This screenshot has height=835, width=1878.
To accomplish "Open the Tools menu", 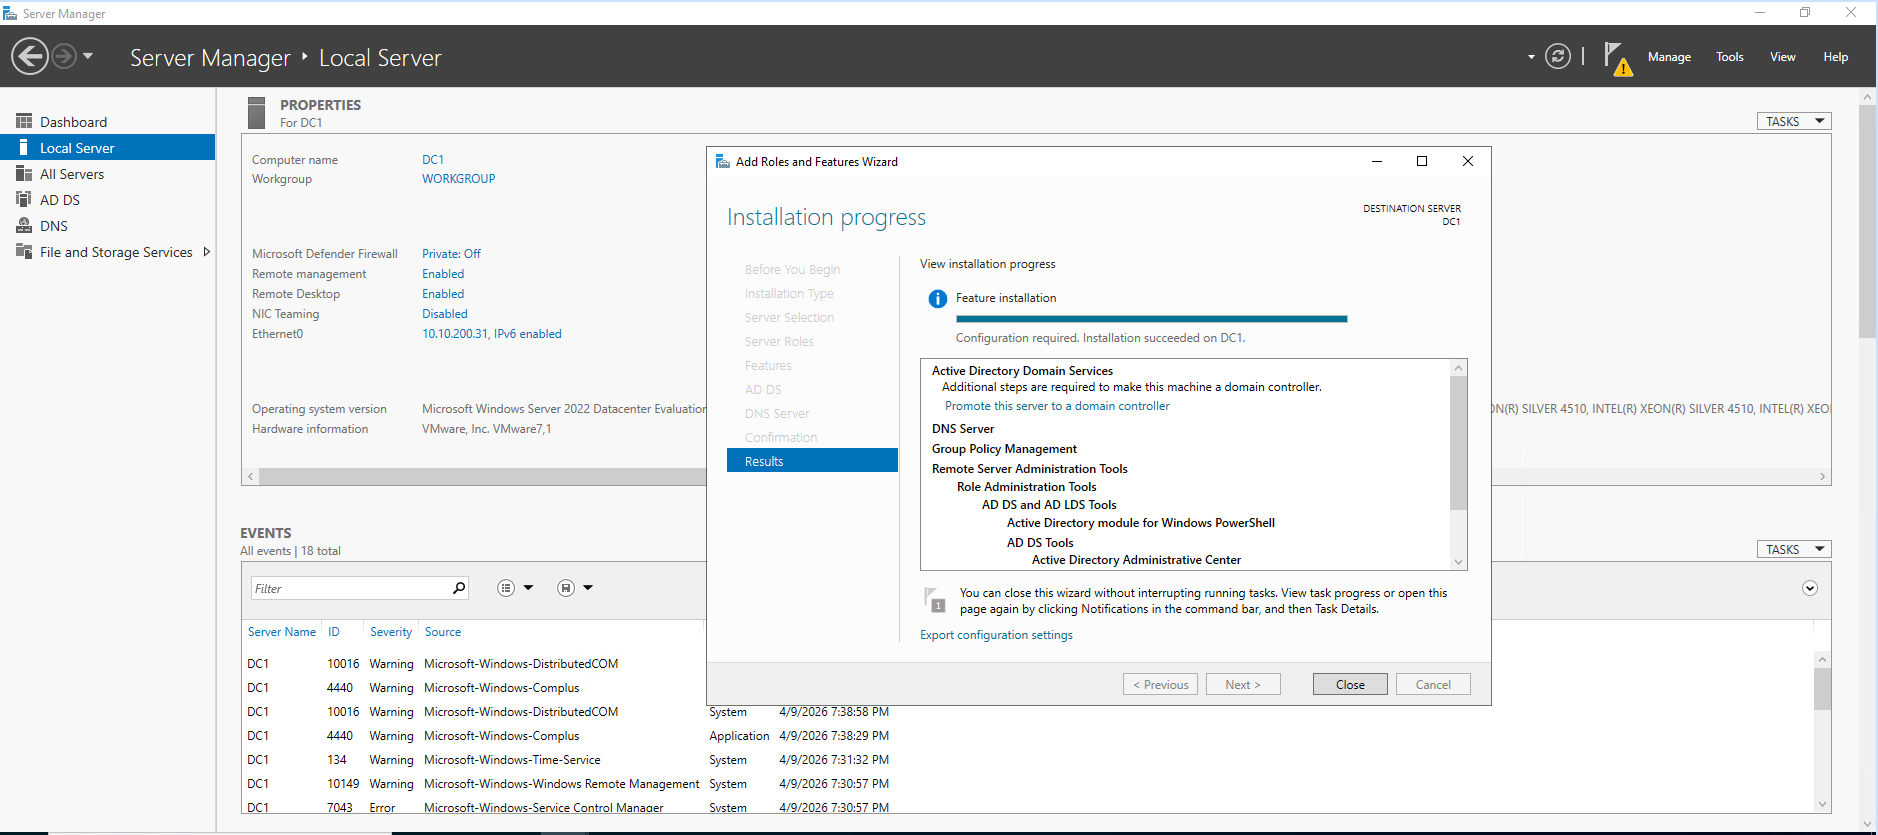I will [x=1729, y=57].
